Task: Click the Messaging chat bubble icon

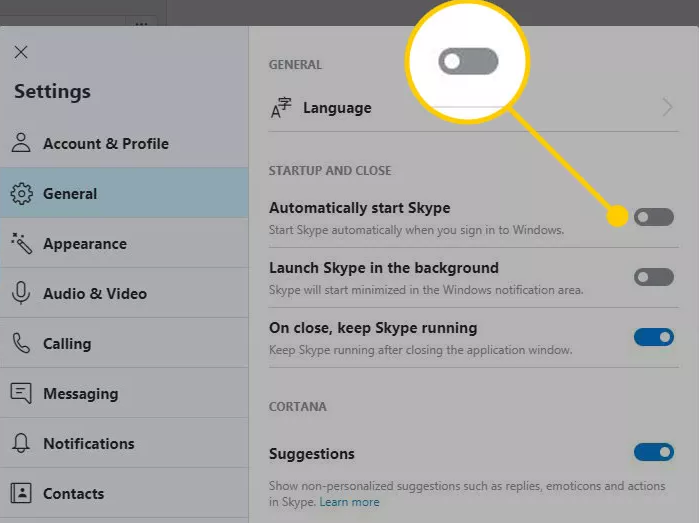Action: (21, 393)
